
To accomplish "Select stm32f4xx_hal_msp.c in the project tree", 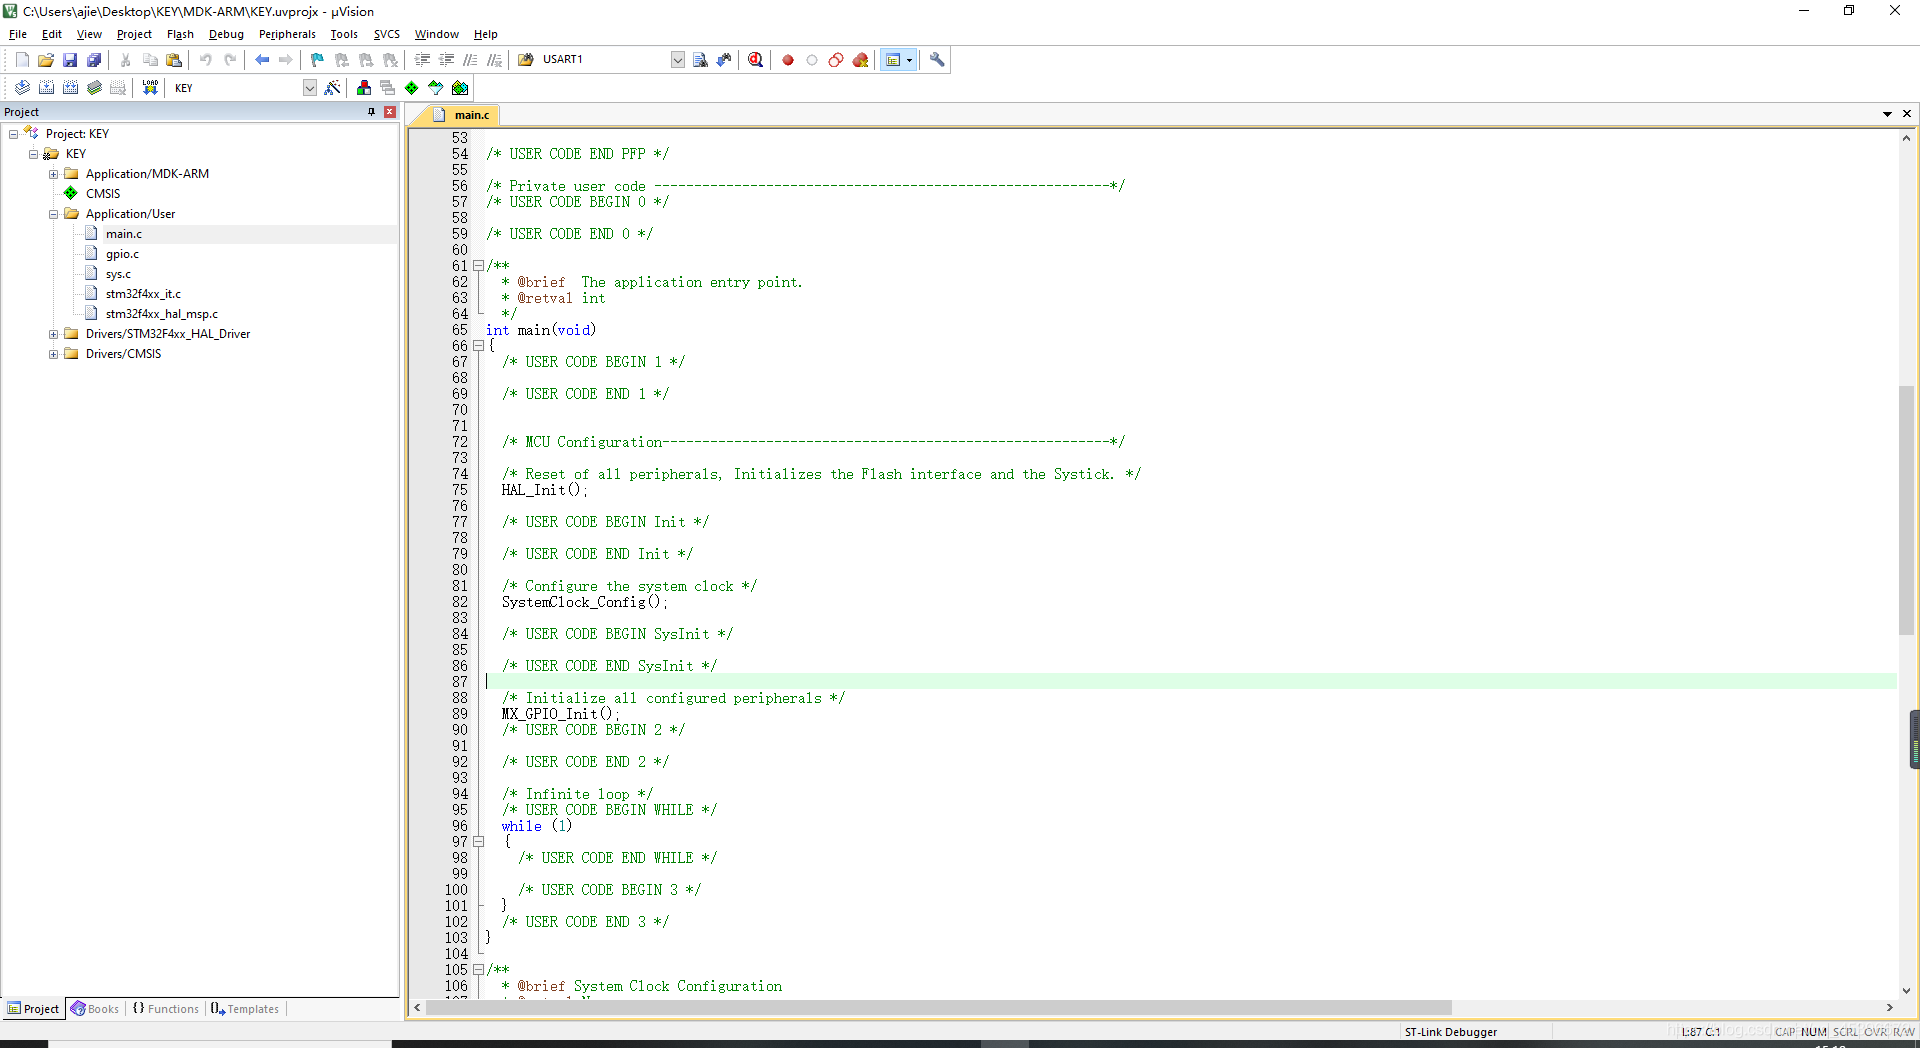I will [x=161, y=314].
